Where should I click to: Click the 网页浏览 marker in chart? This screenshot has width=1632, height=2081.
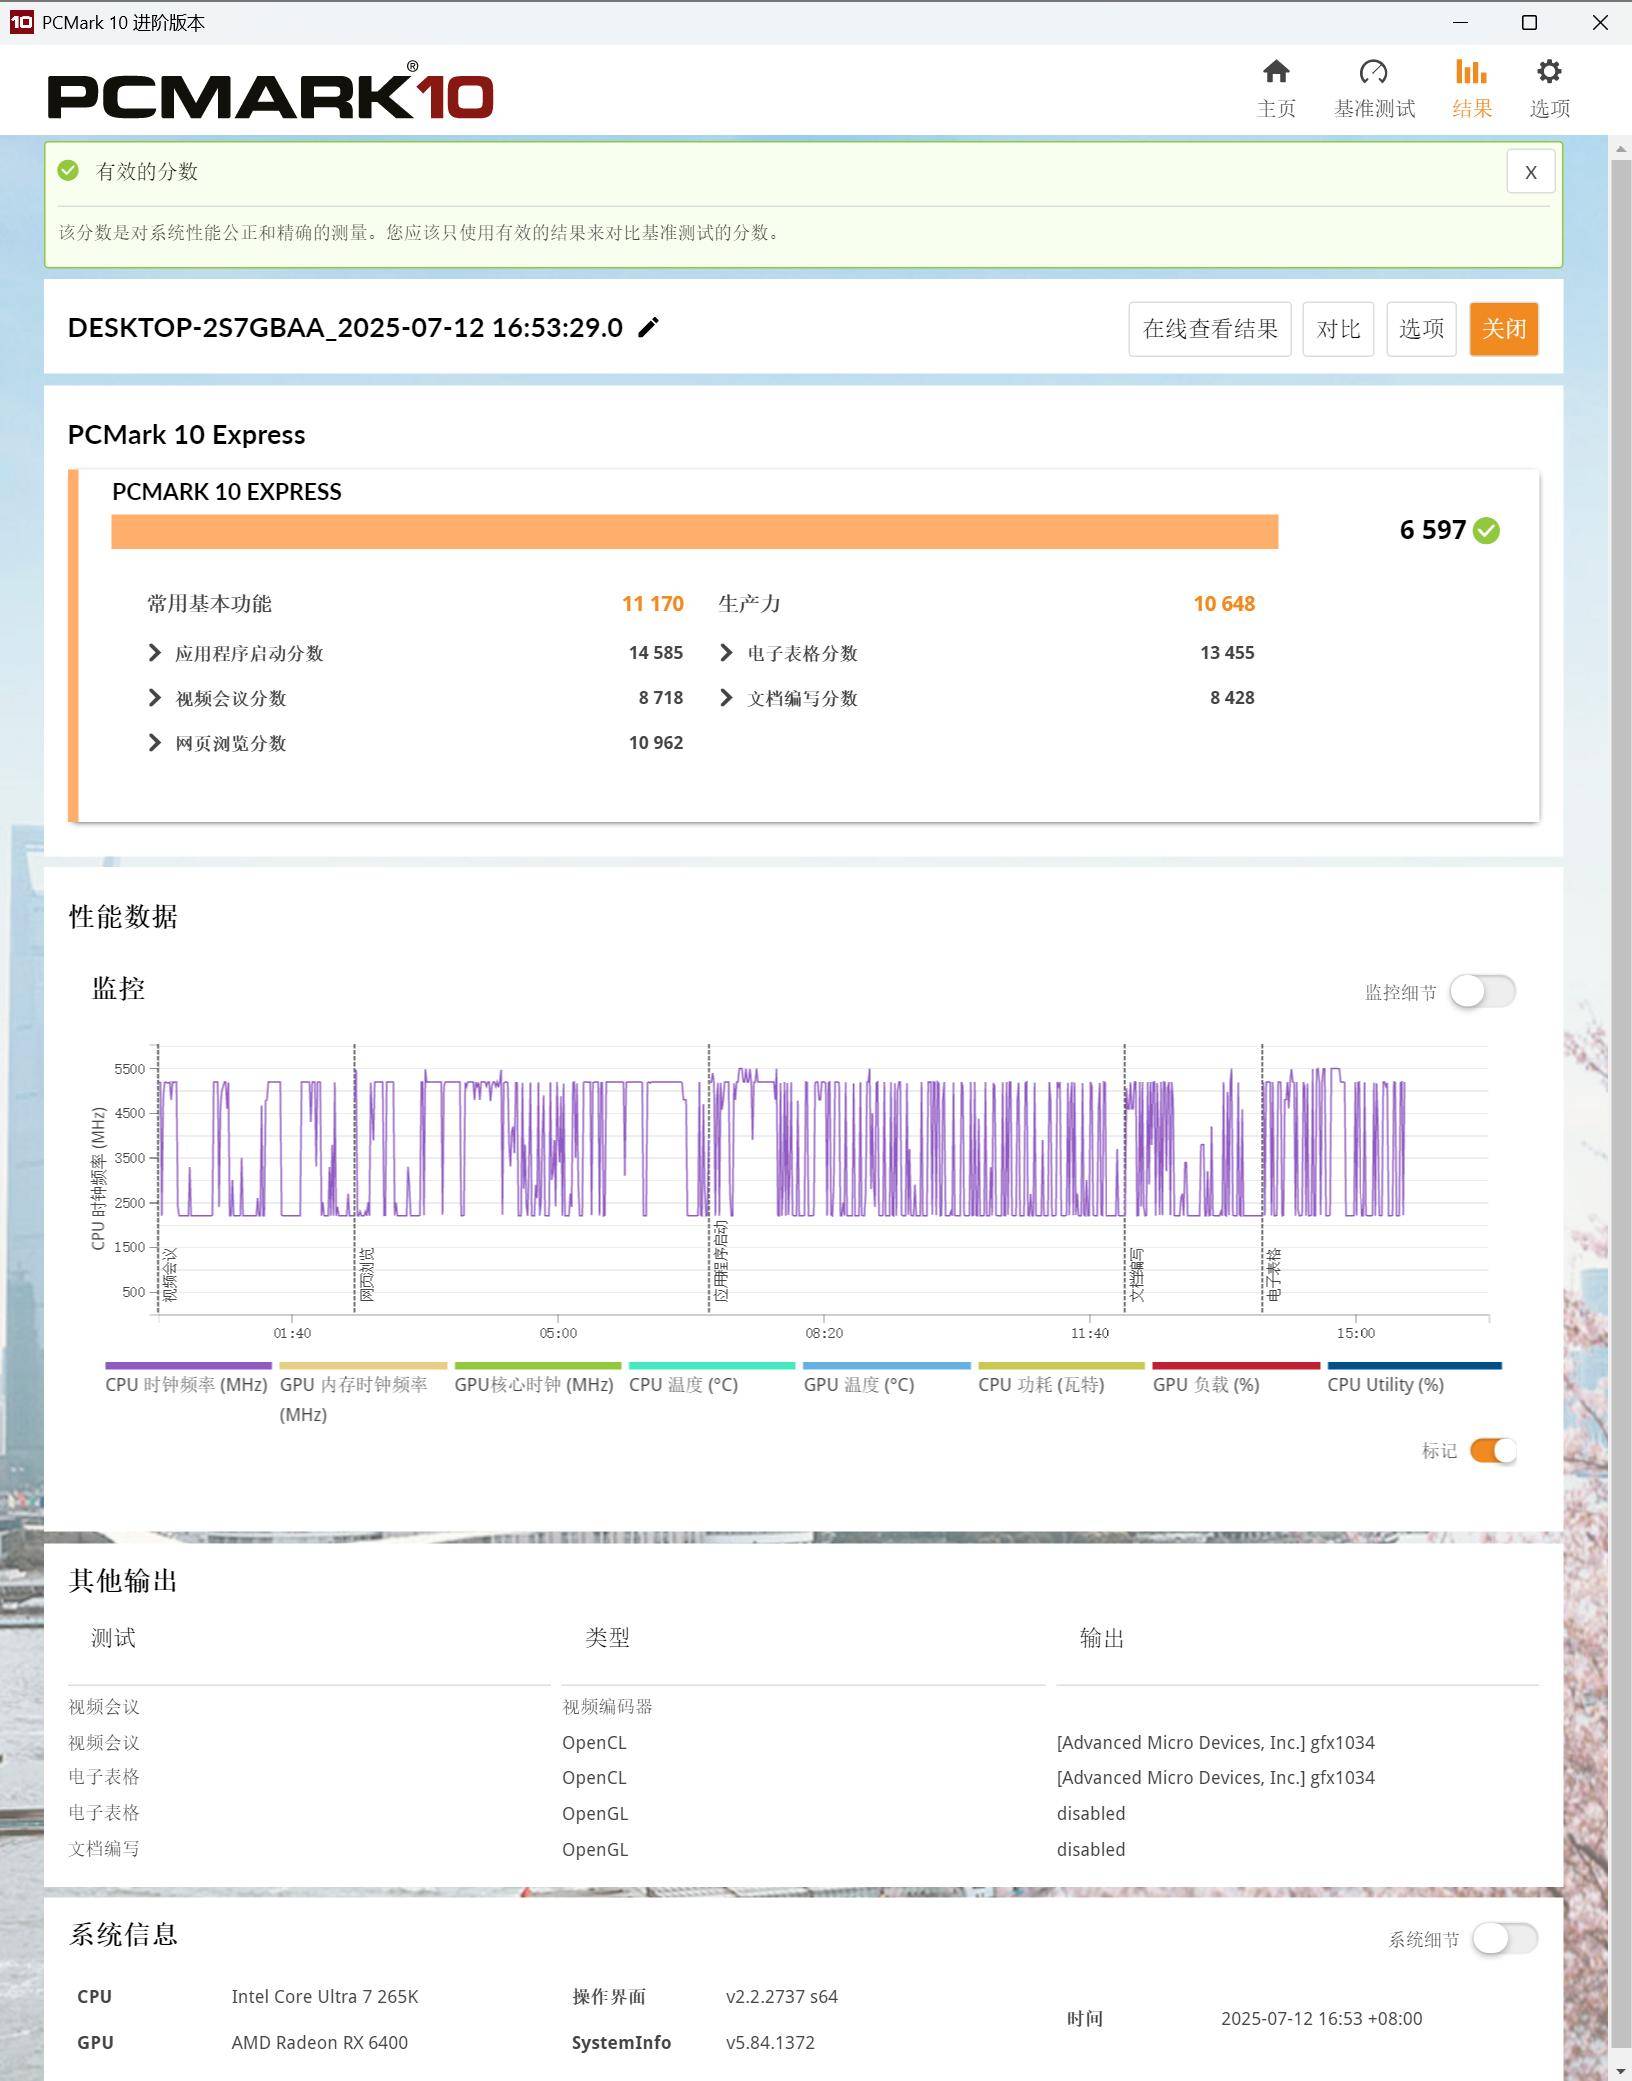366,1274
